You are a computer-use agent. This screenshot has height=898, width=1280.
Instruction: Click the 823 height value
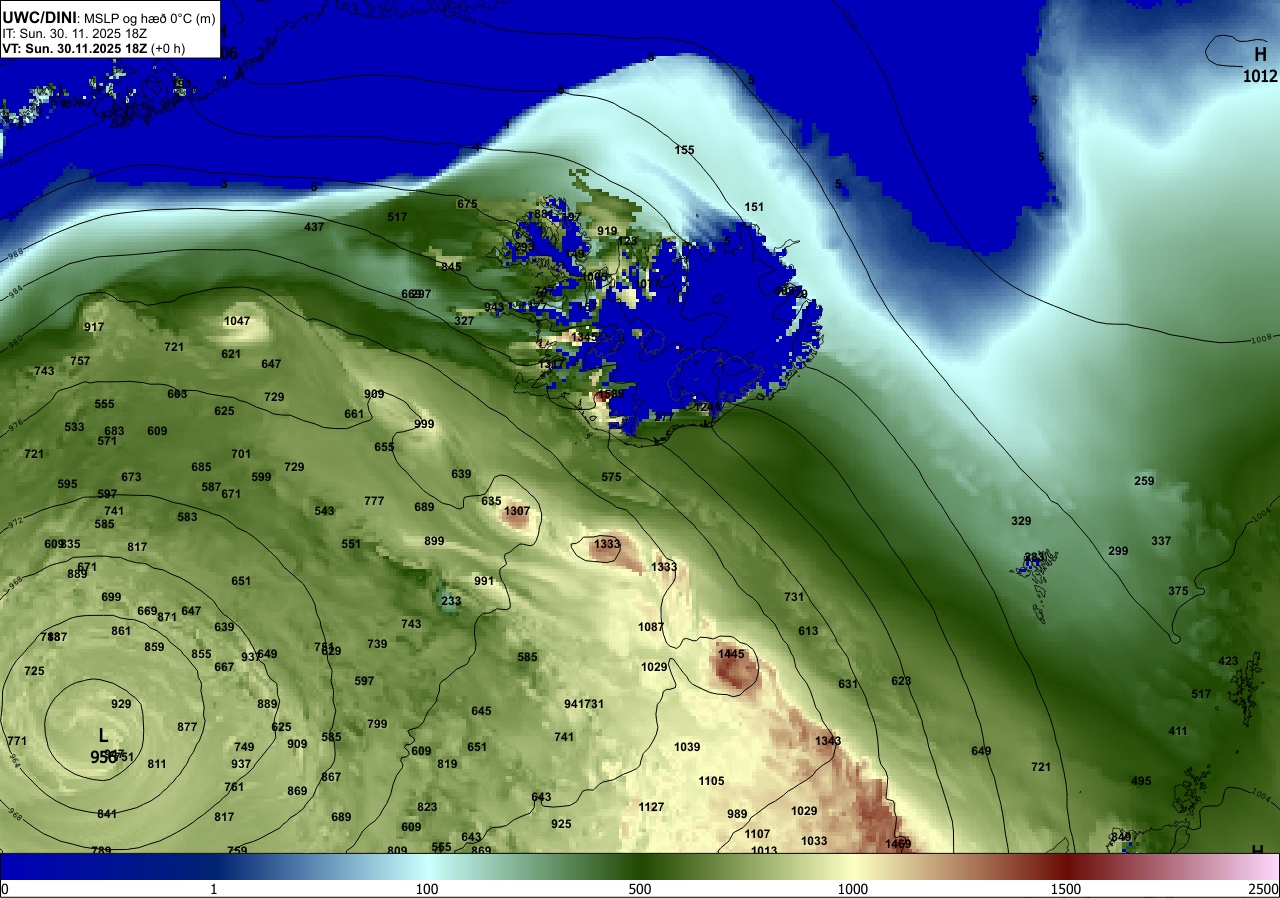click(x=427, y=807)
